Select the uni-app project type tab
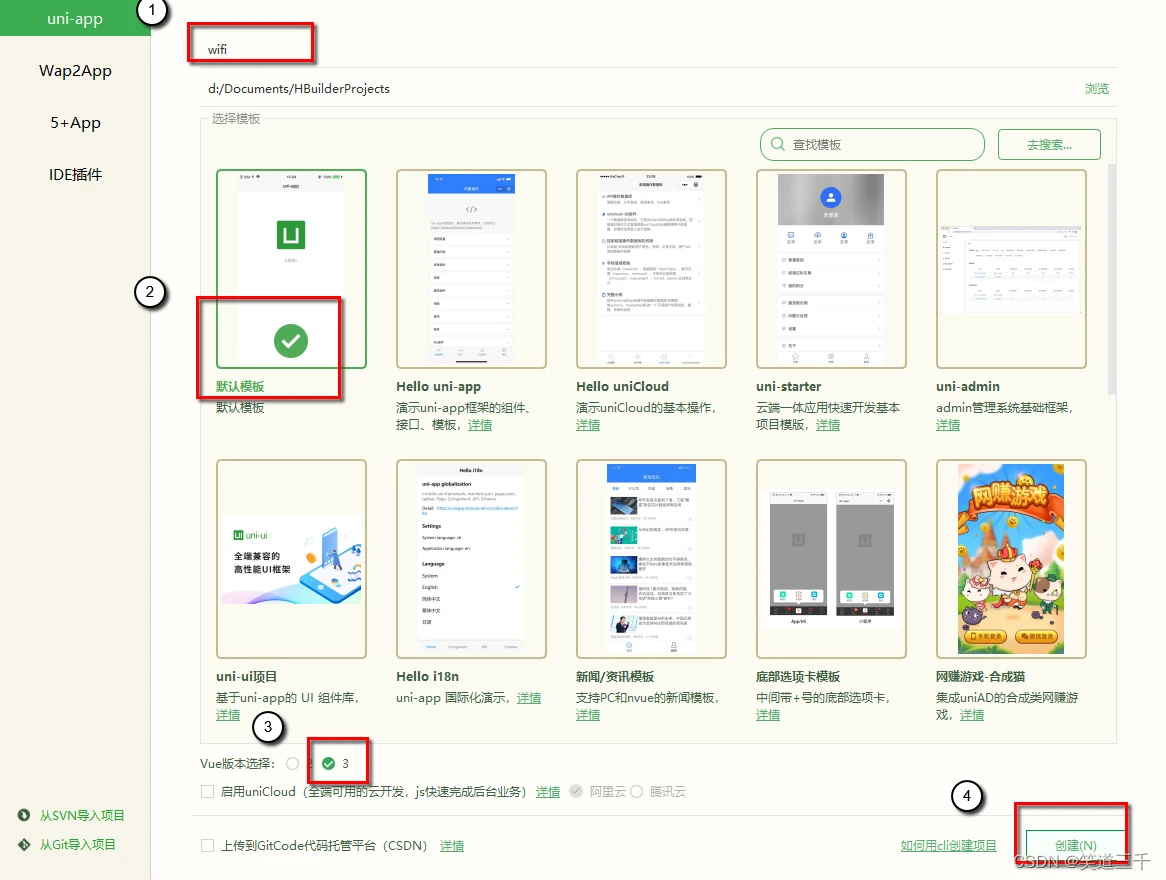 [74, 18]
